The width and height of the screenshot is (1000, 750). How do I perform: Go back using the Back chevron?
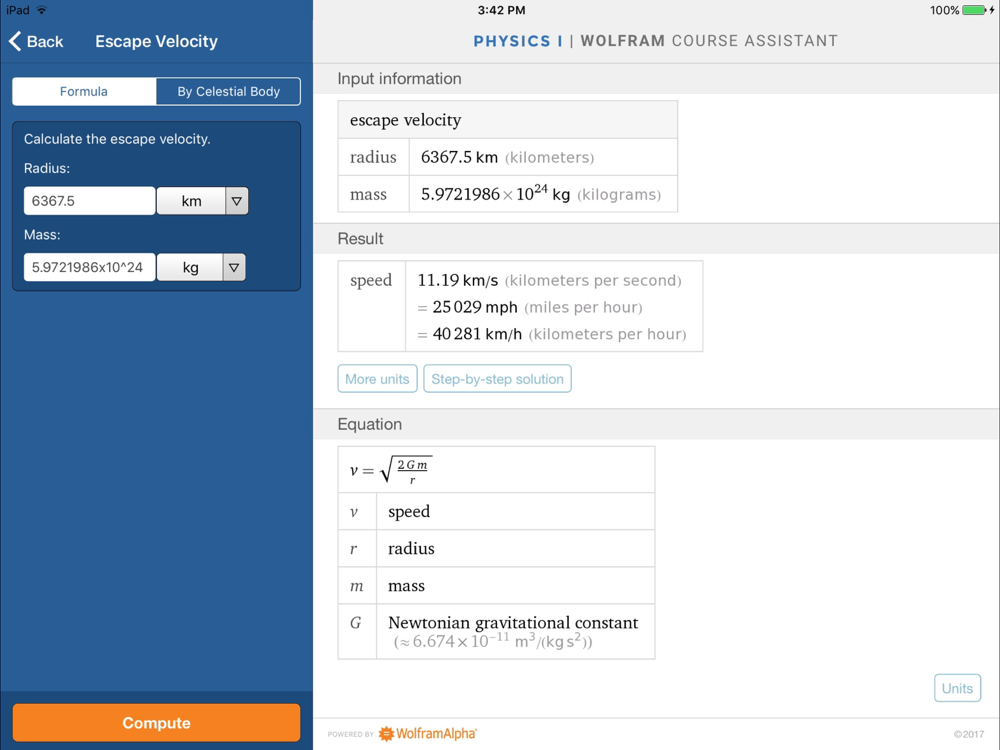(x=36, y=41)
